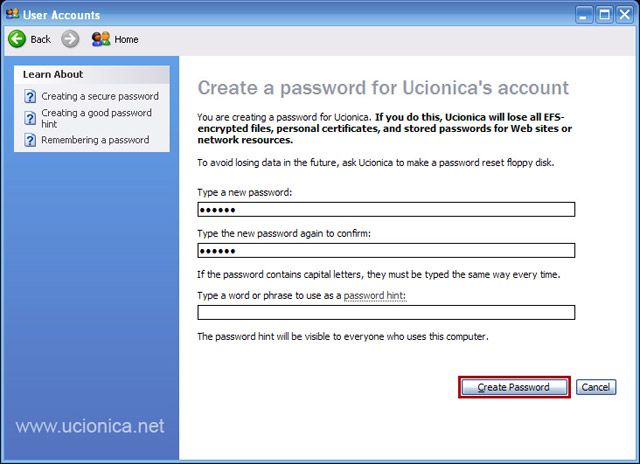Image resolution: width=640 pixels, height=464 pixels.
Task: Focus the Type a new password field
Action: 386,209
